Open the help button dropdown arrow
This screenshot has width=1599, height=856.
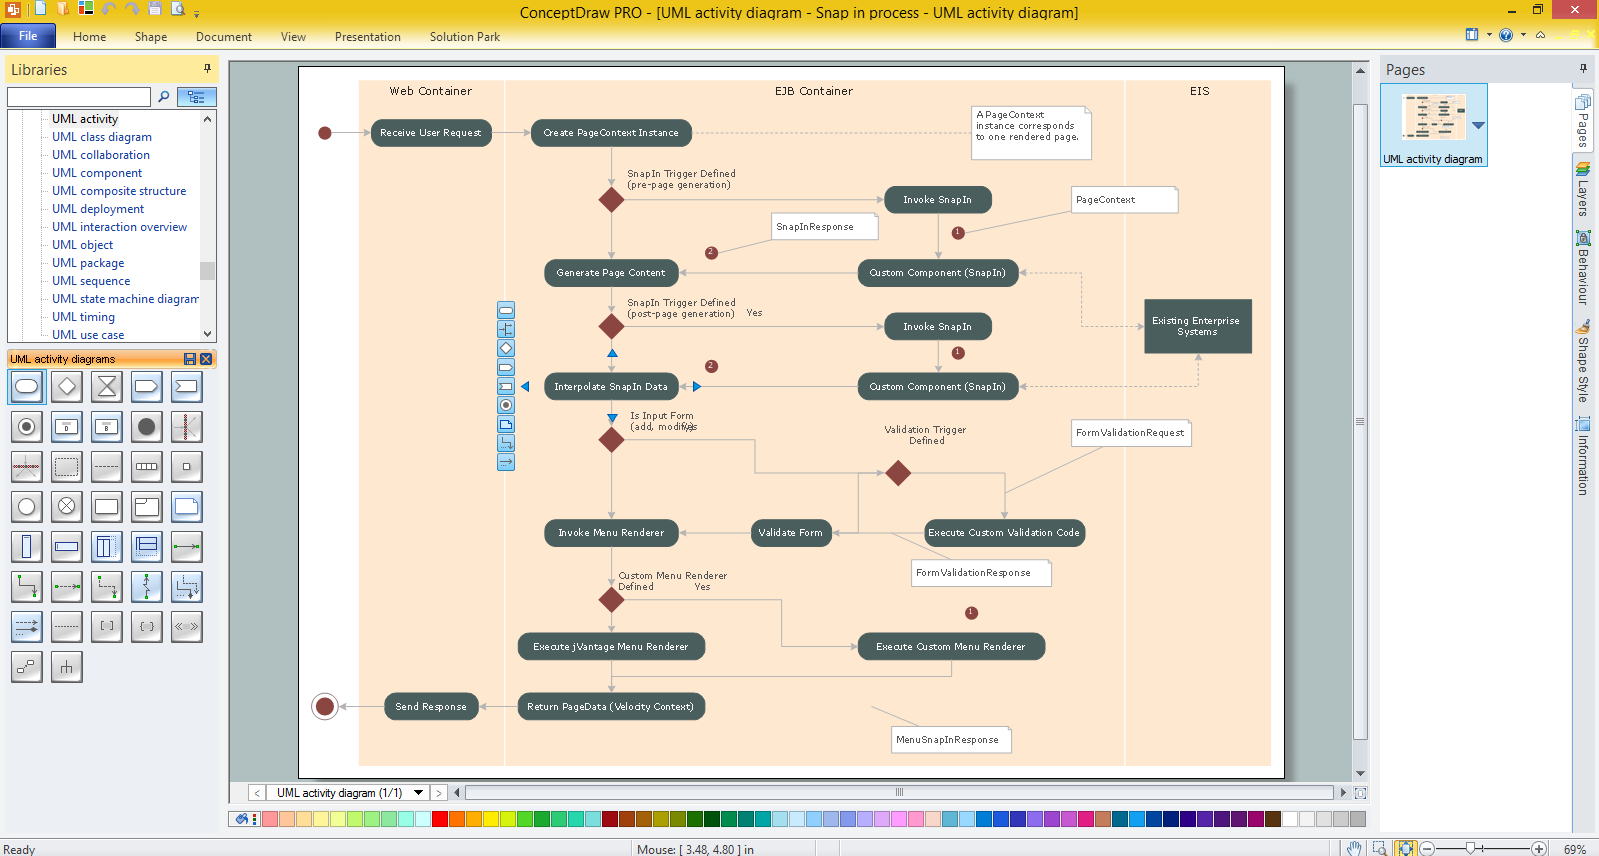click(x=1524, y=35)
